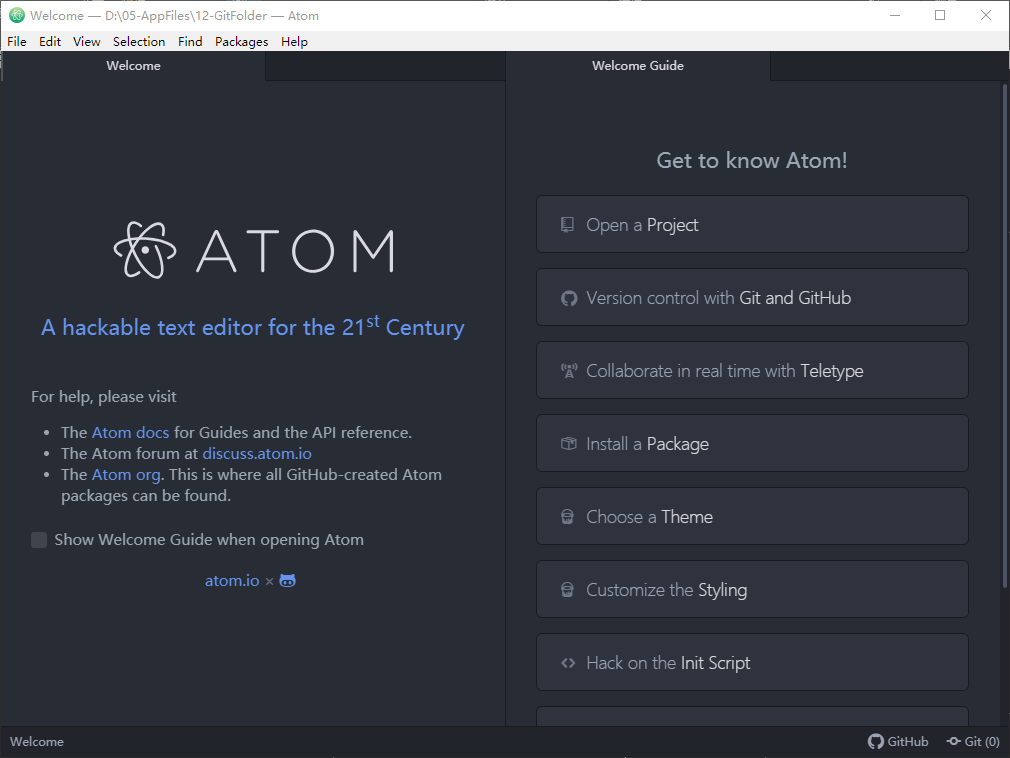The width and height of the screenshot is (1010, 758).
Task: Click the For help, please visit text
Action: tap(104, 397)
